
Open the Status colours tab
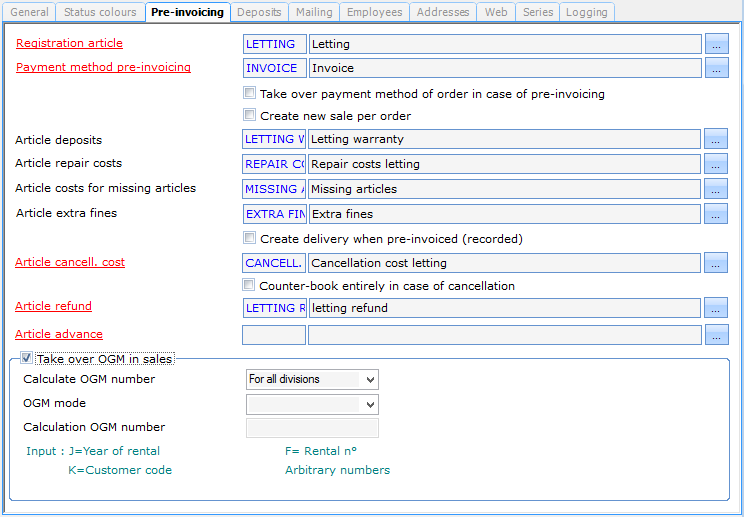[100, 12]
